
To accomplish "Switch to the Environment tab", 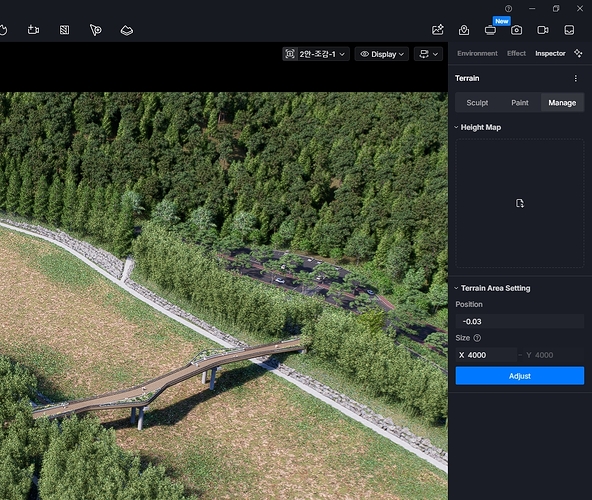I will 477,53.
